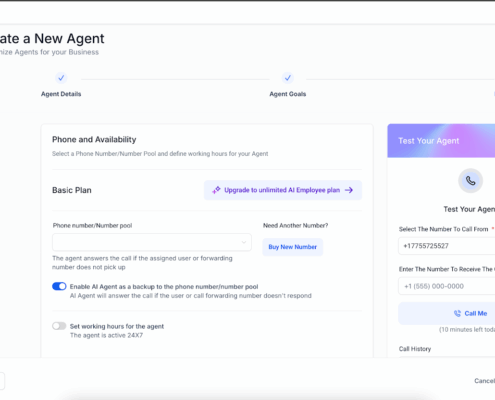Click the Agent Goals checkmark step icon
Image resolution: width=495 pixels, height=400 pixels.
[x=288, y=78]
